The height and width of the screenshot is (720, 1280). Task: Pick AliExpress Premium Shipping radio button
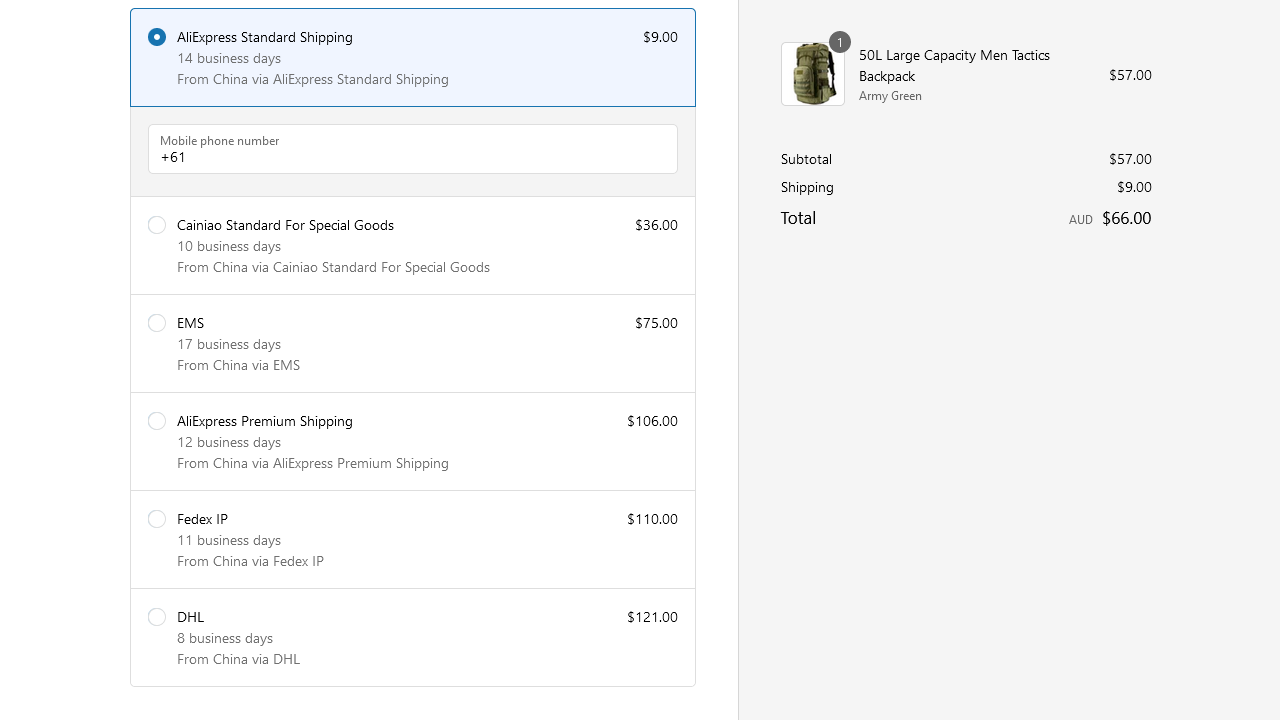[x=157, y=421]
